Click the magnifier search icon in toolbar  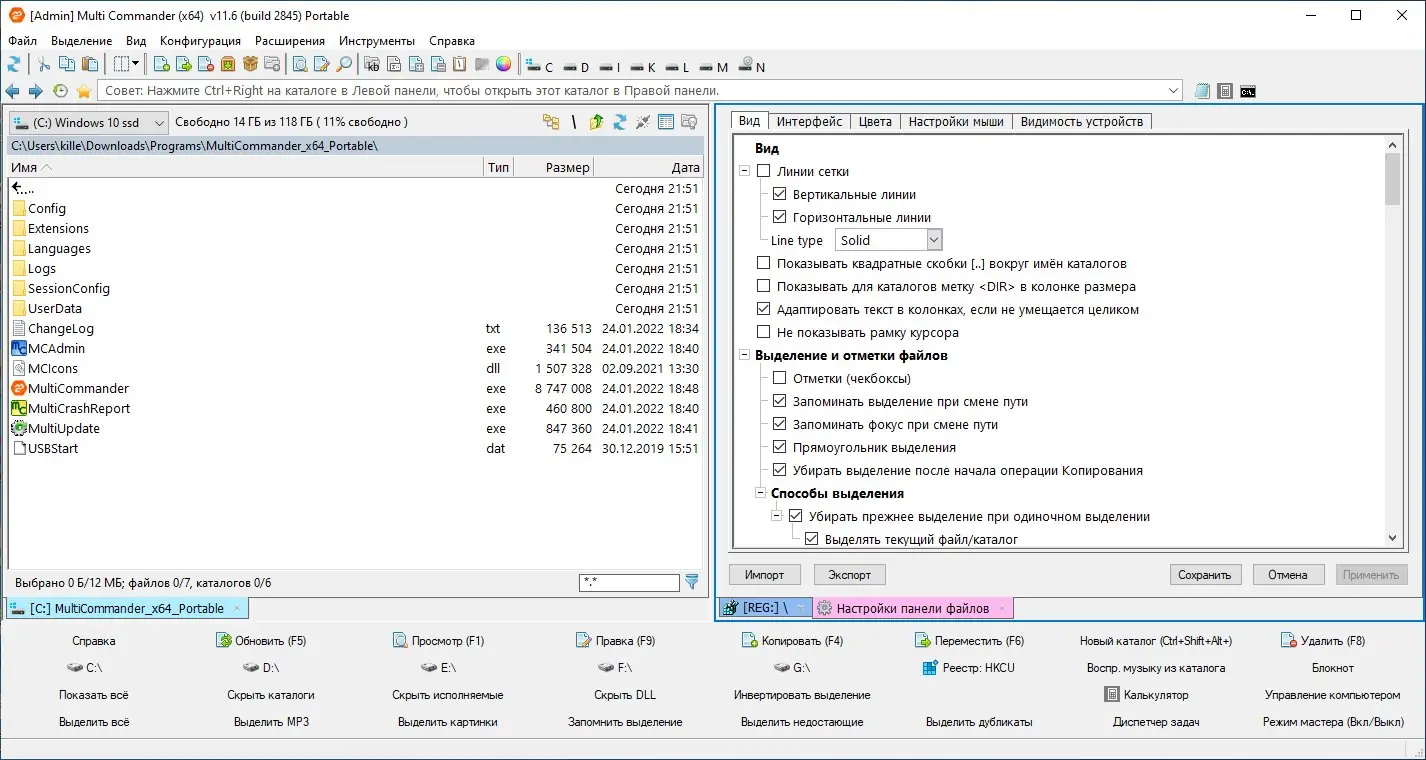pos(344,65)
